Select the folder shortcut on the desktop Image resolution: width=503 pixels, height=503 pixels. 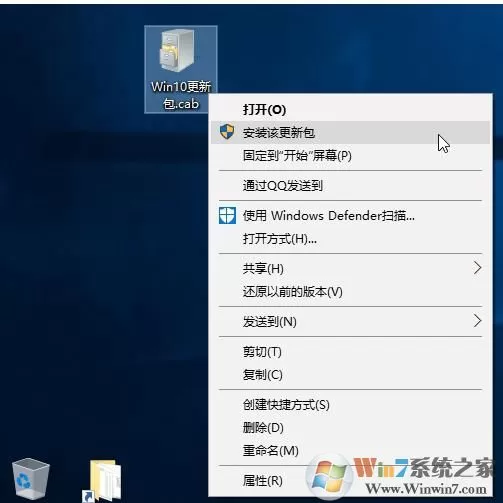tap(102, 481)
